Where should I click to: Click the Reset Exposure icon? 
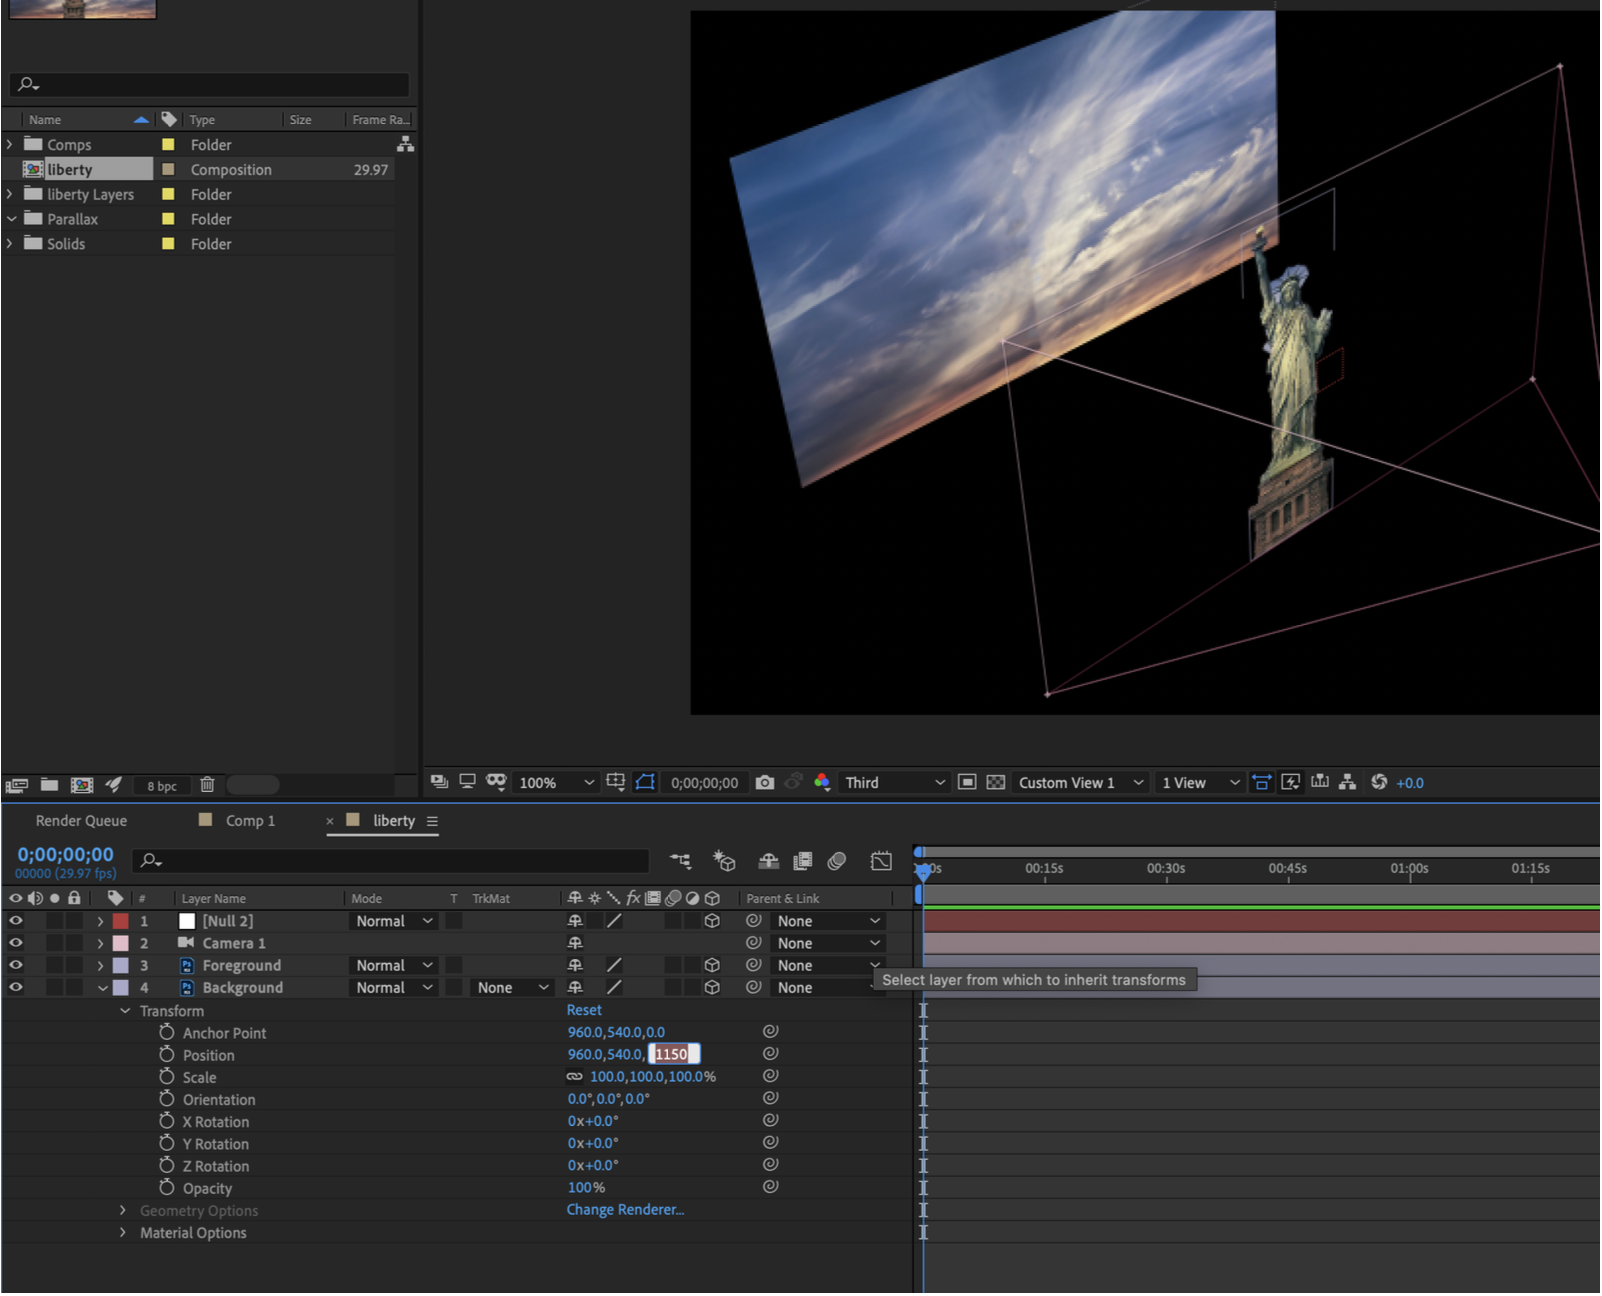[1379, 782]
